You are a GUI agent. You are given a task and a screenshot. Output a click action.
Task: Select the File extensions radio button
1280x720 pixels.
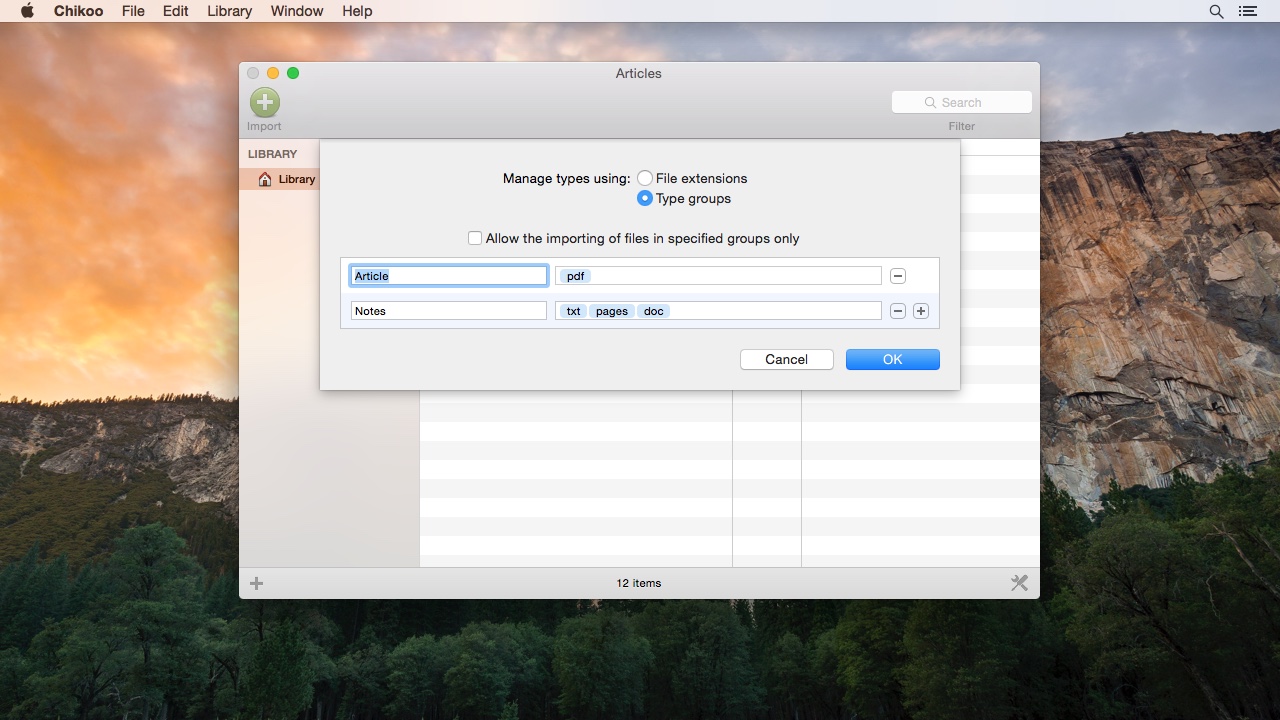(645, 178)
